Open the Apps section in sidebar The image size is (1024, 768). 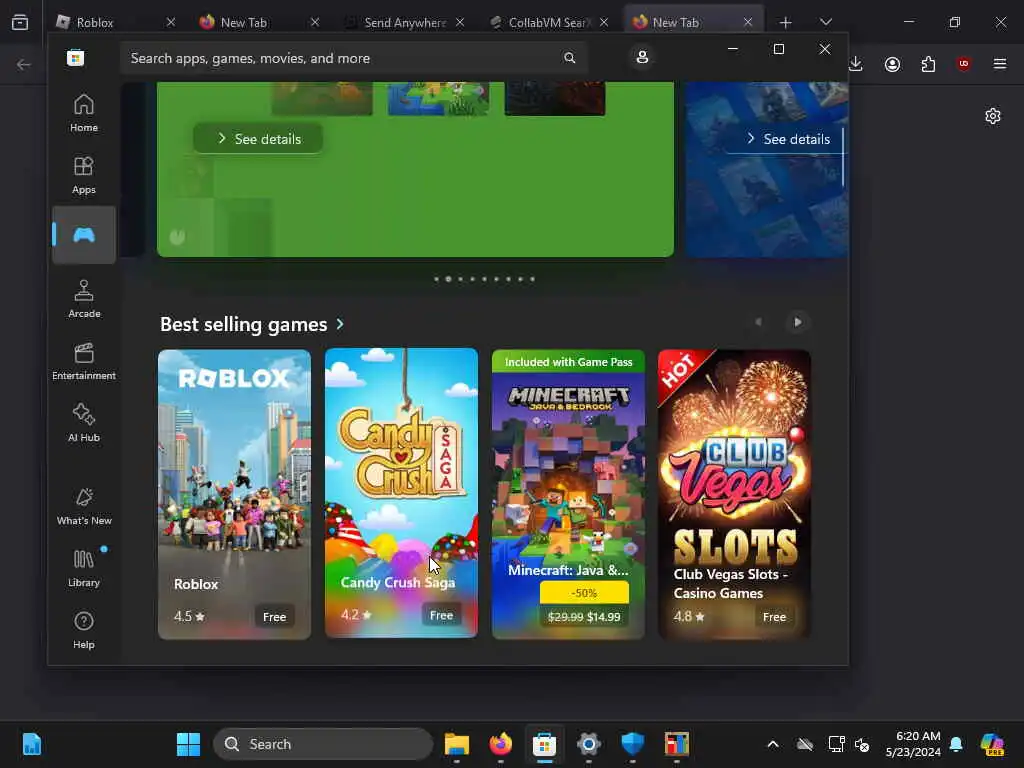(x=84, y=175)
